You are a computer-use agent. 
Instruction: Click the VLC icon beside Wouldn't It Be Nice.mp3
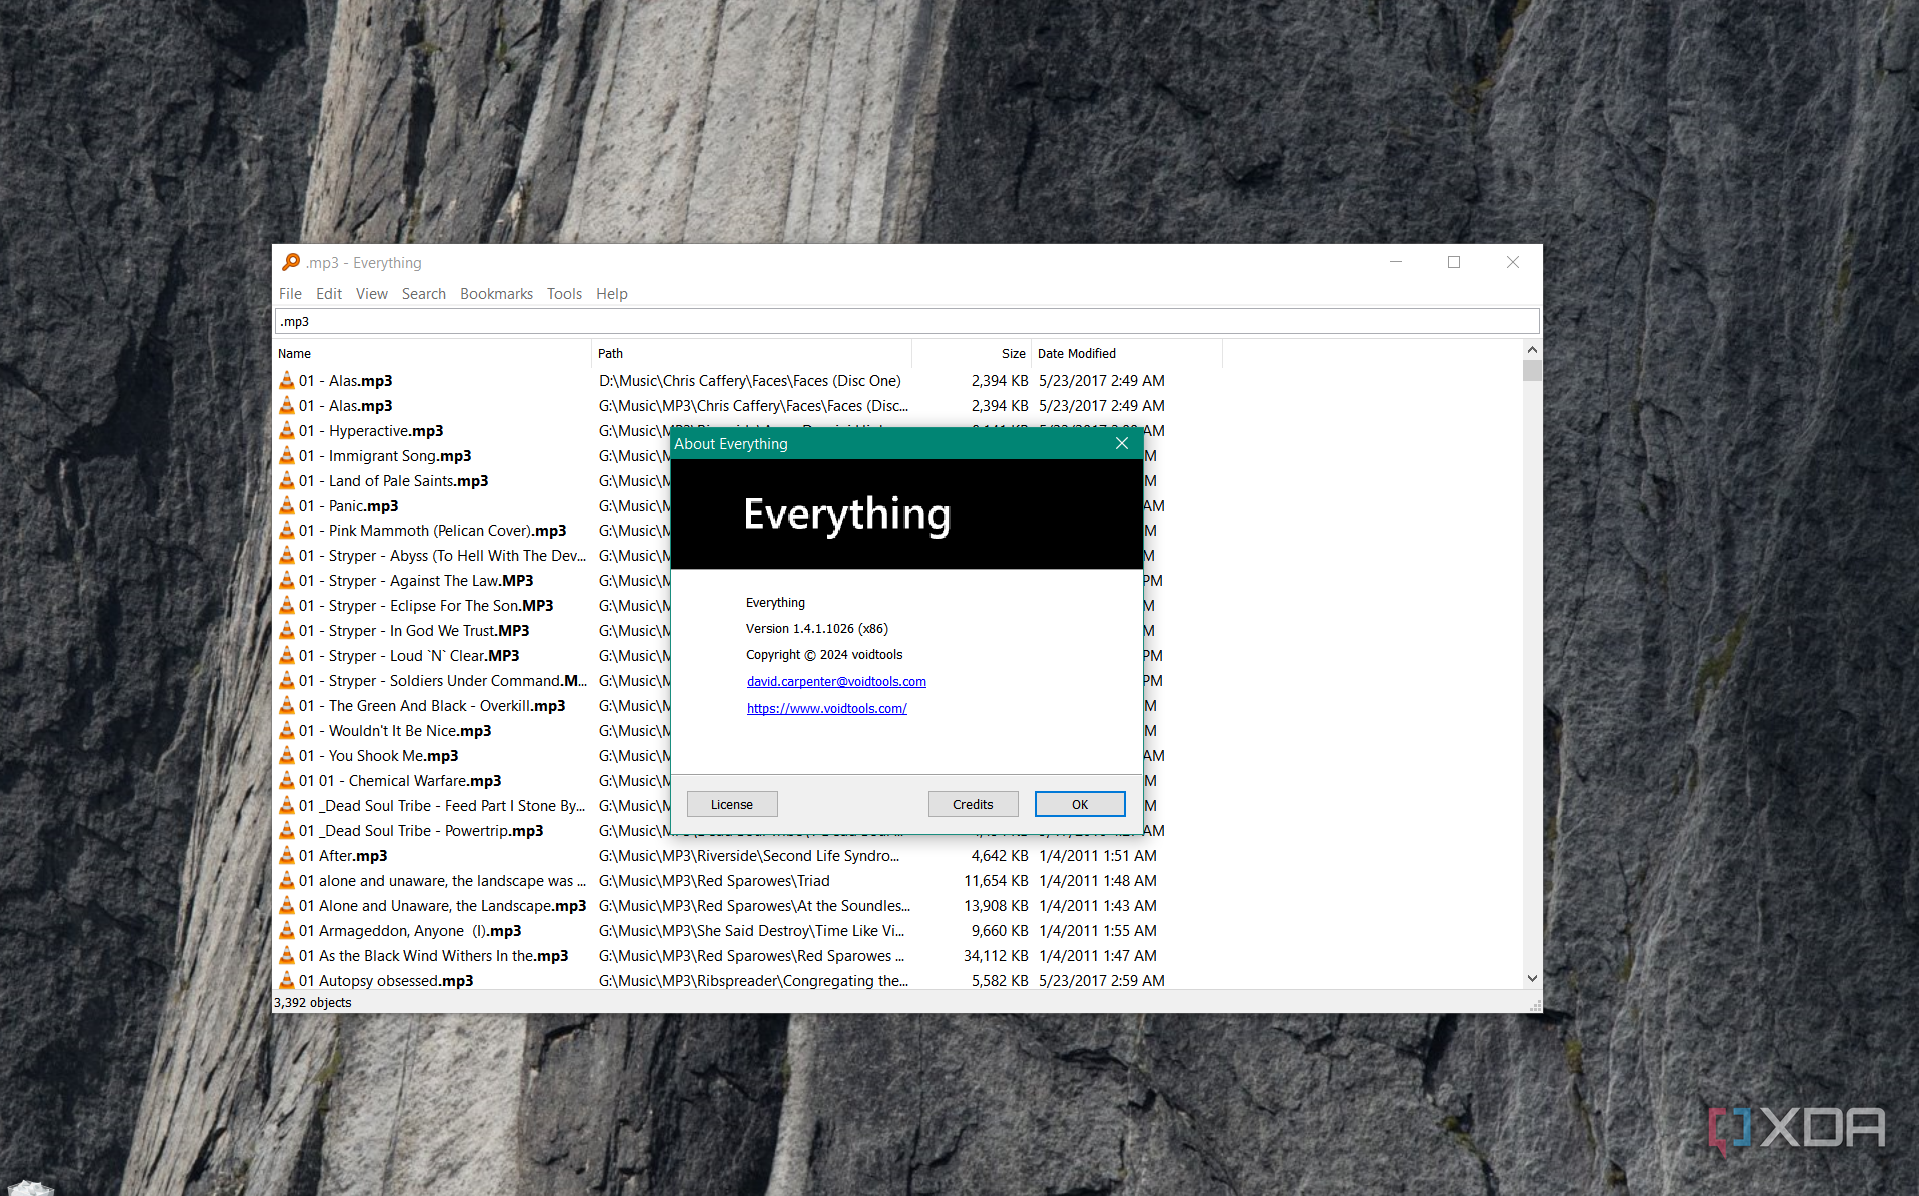pyautogui.click(x=287, y=731)
